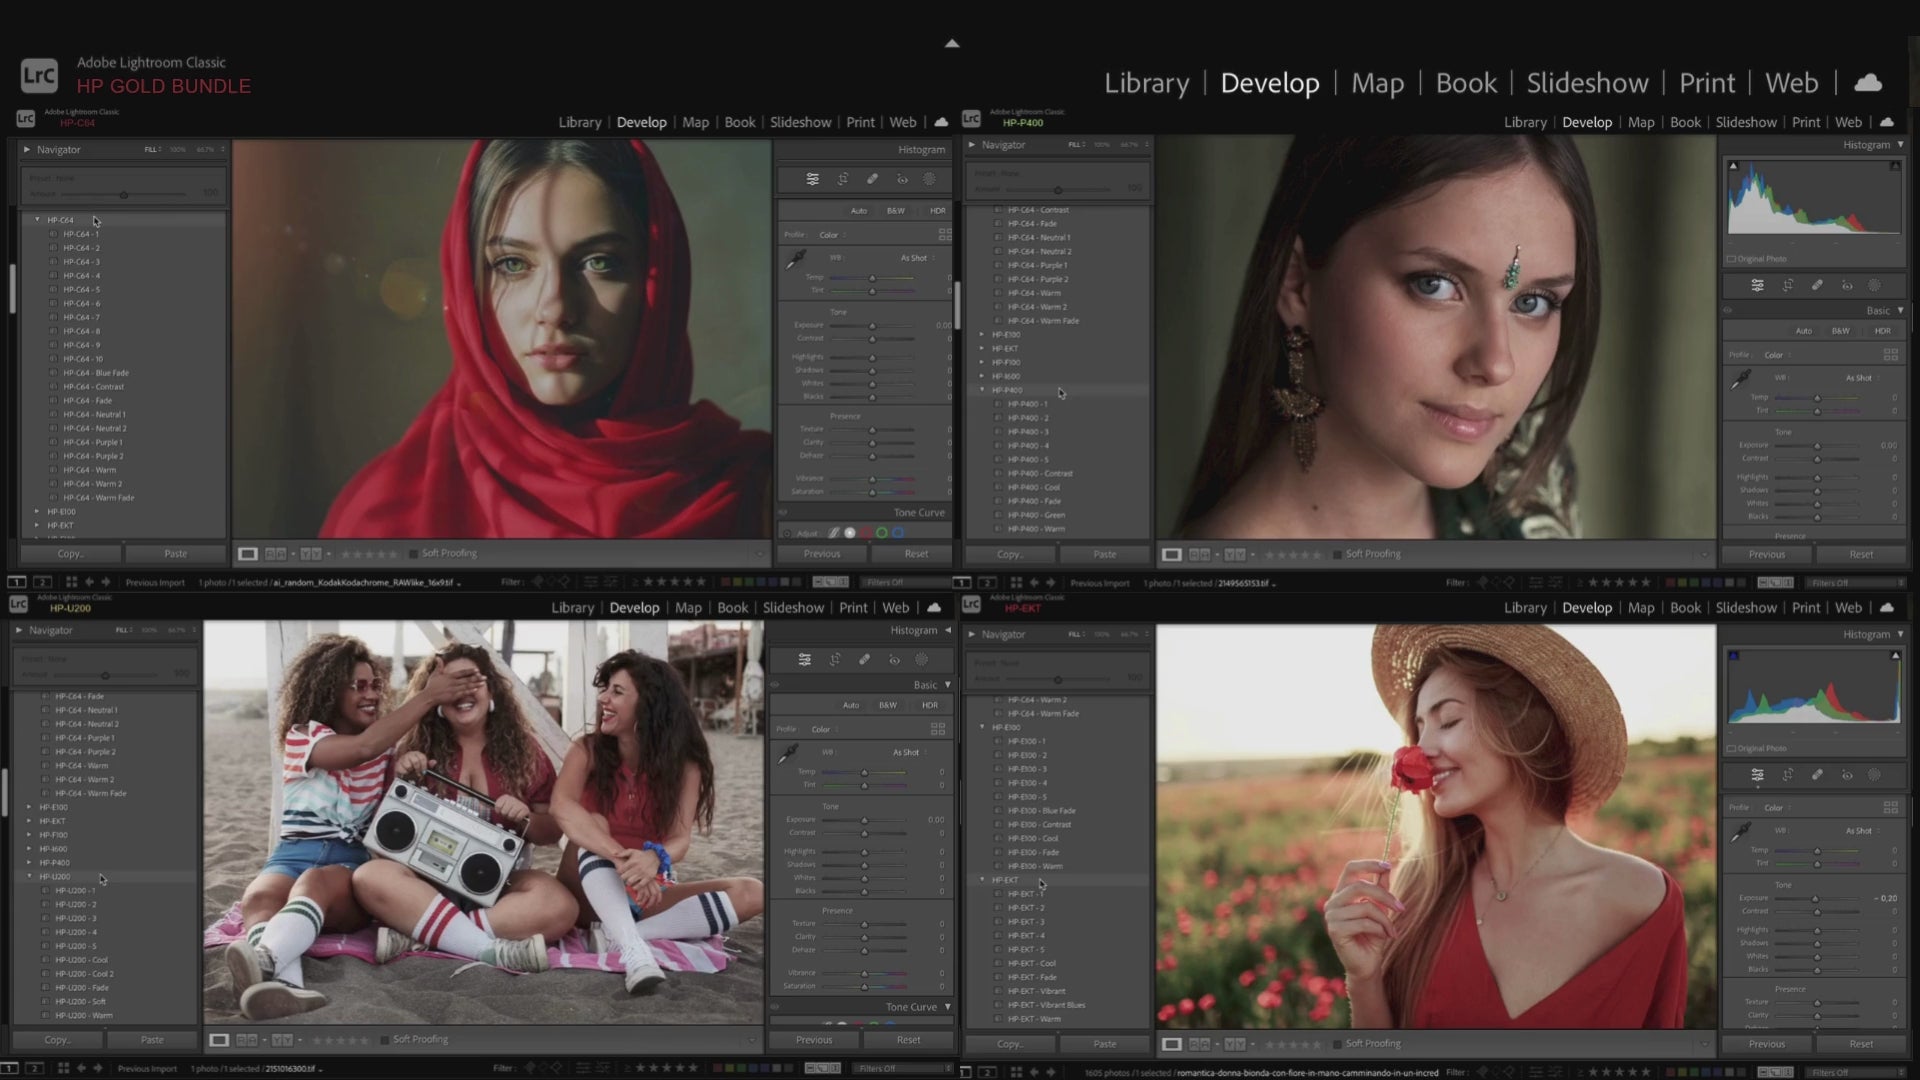Select Red Eye tool in HP-U200 window
The height and width of the screenshot is (1080, 1920).
pyautogui.click(x=894, y=660)
